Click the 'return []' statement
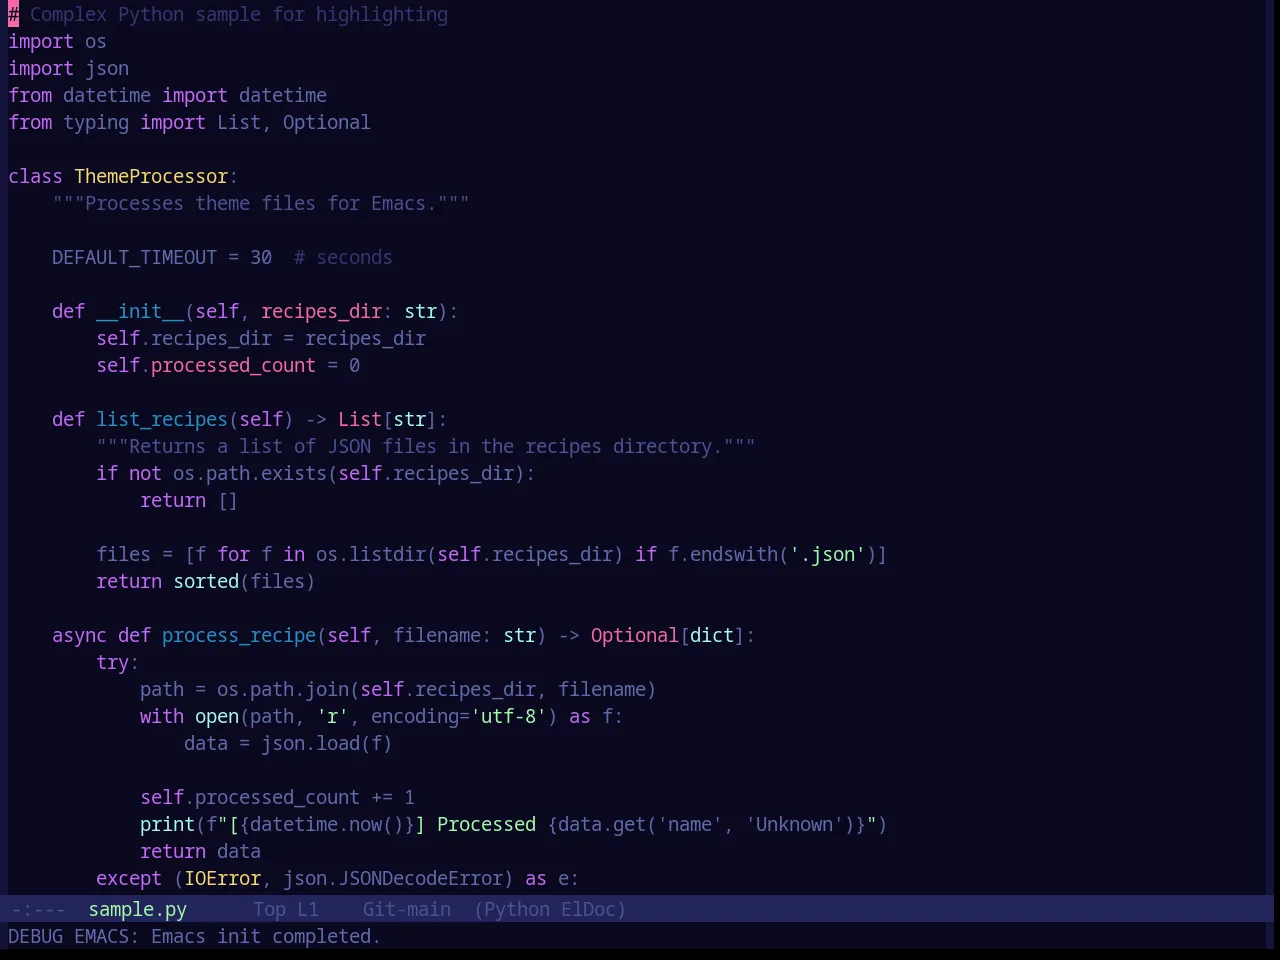 (189, 500)
